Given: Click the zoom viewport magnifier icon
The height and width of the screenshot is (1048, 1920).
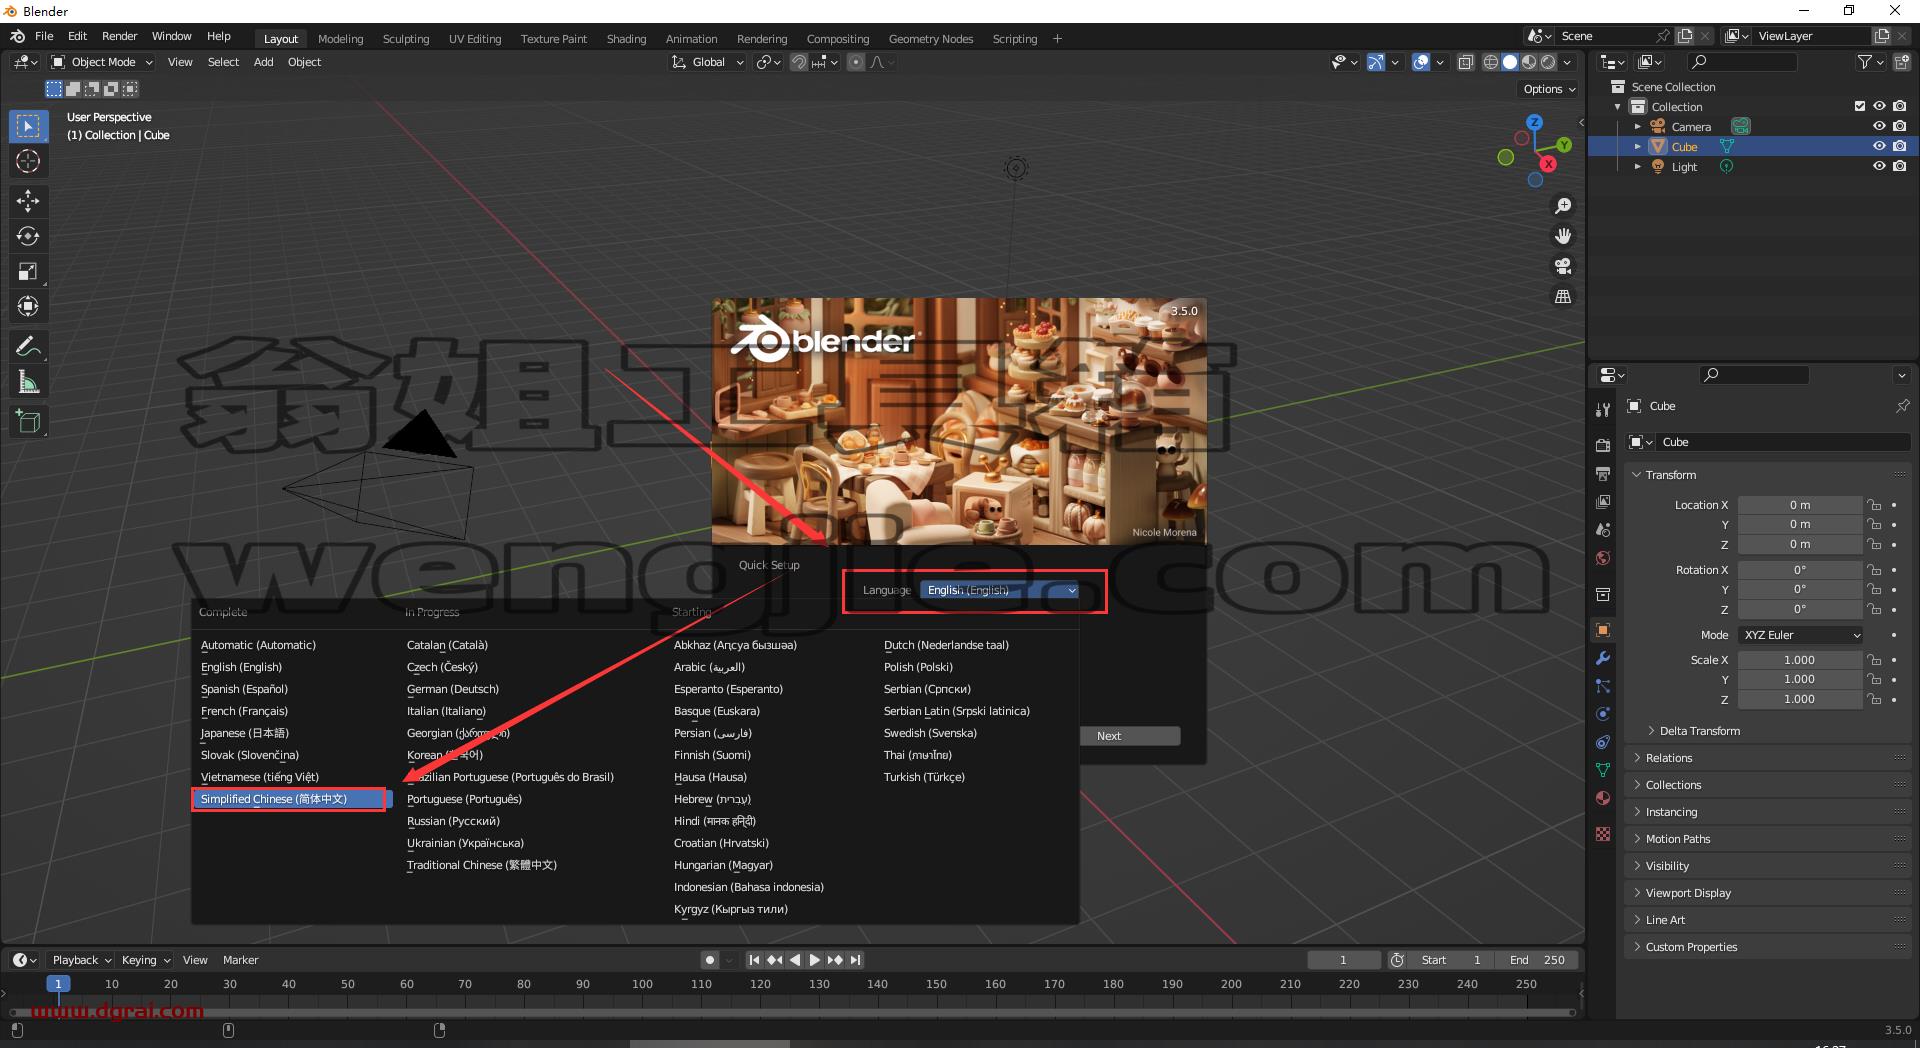Looking at the screenshot, I should (1563, 206).
